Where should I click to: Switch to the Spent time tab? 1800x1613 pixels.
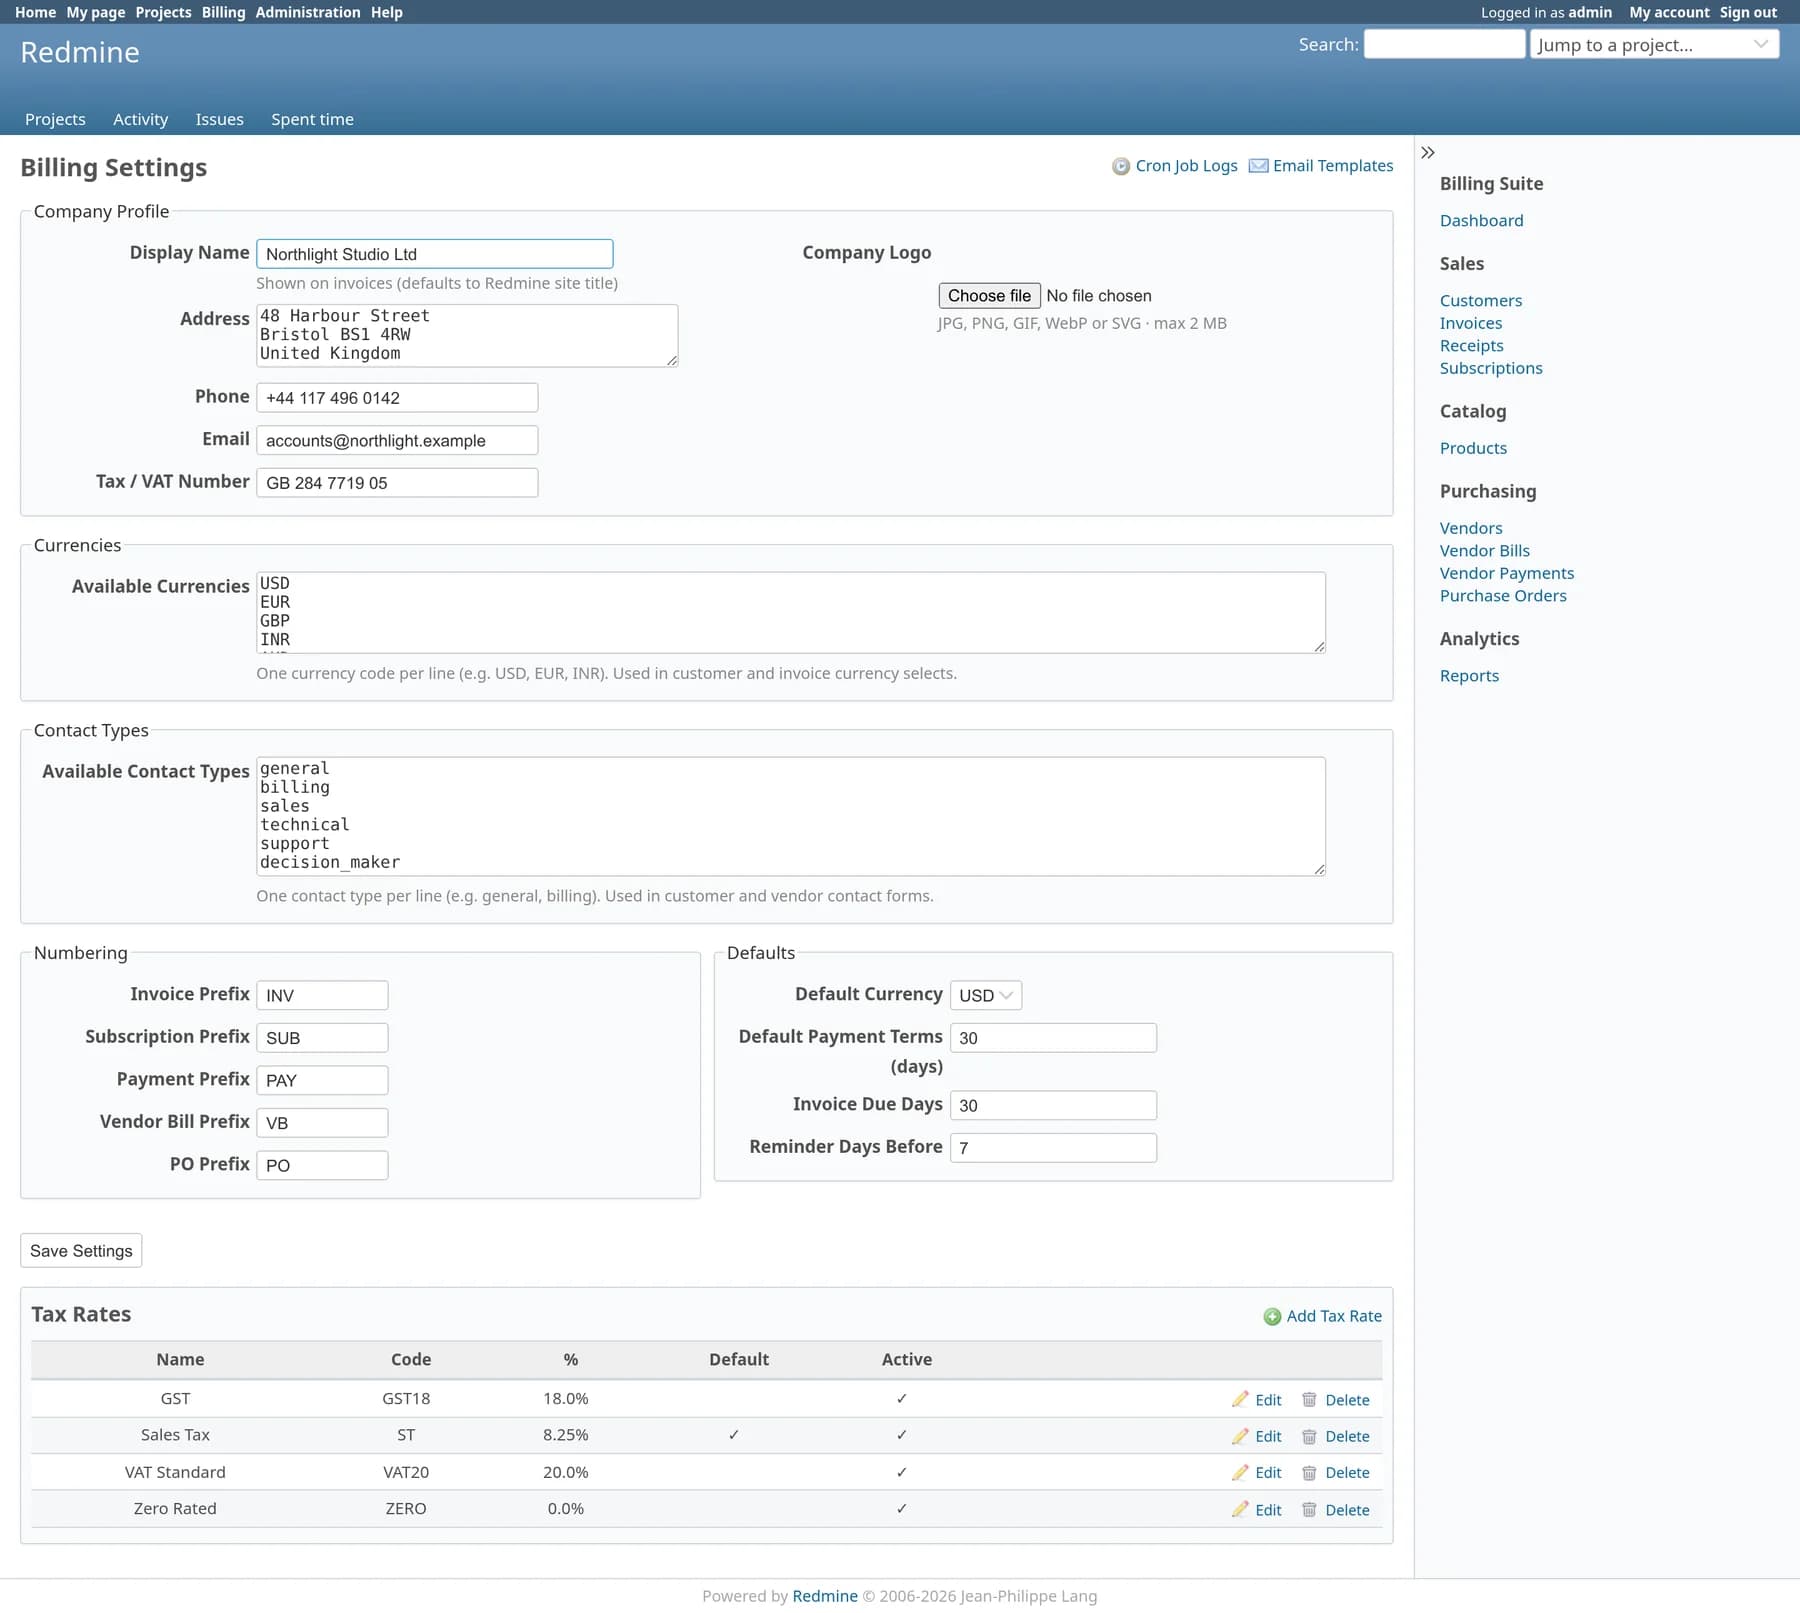(312, 119)
